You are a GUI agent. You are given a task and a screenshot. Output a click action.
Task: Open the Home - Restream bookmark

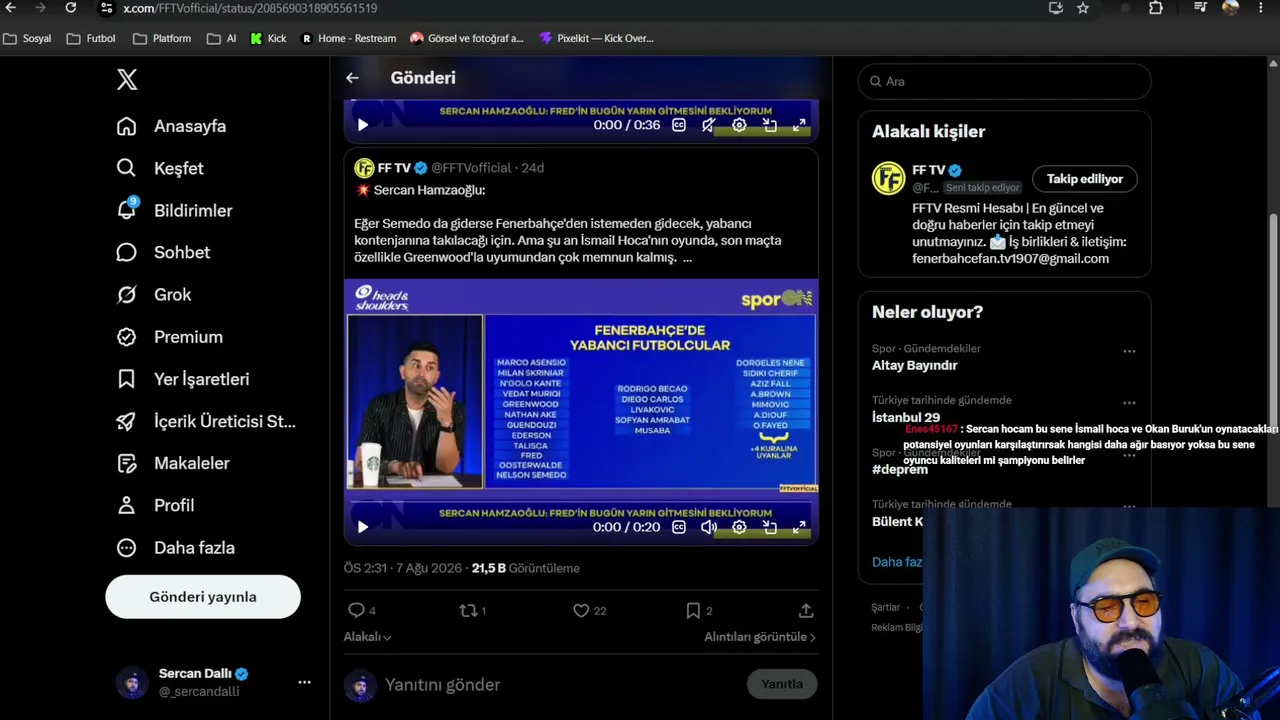point(349,39)
